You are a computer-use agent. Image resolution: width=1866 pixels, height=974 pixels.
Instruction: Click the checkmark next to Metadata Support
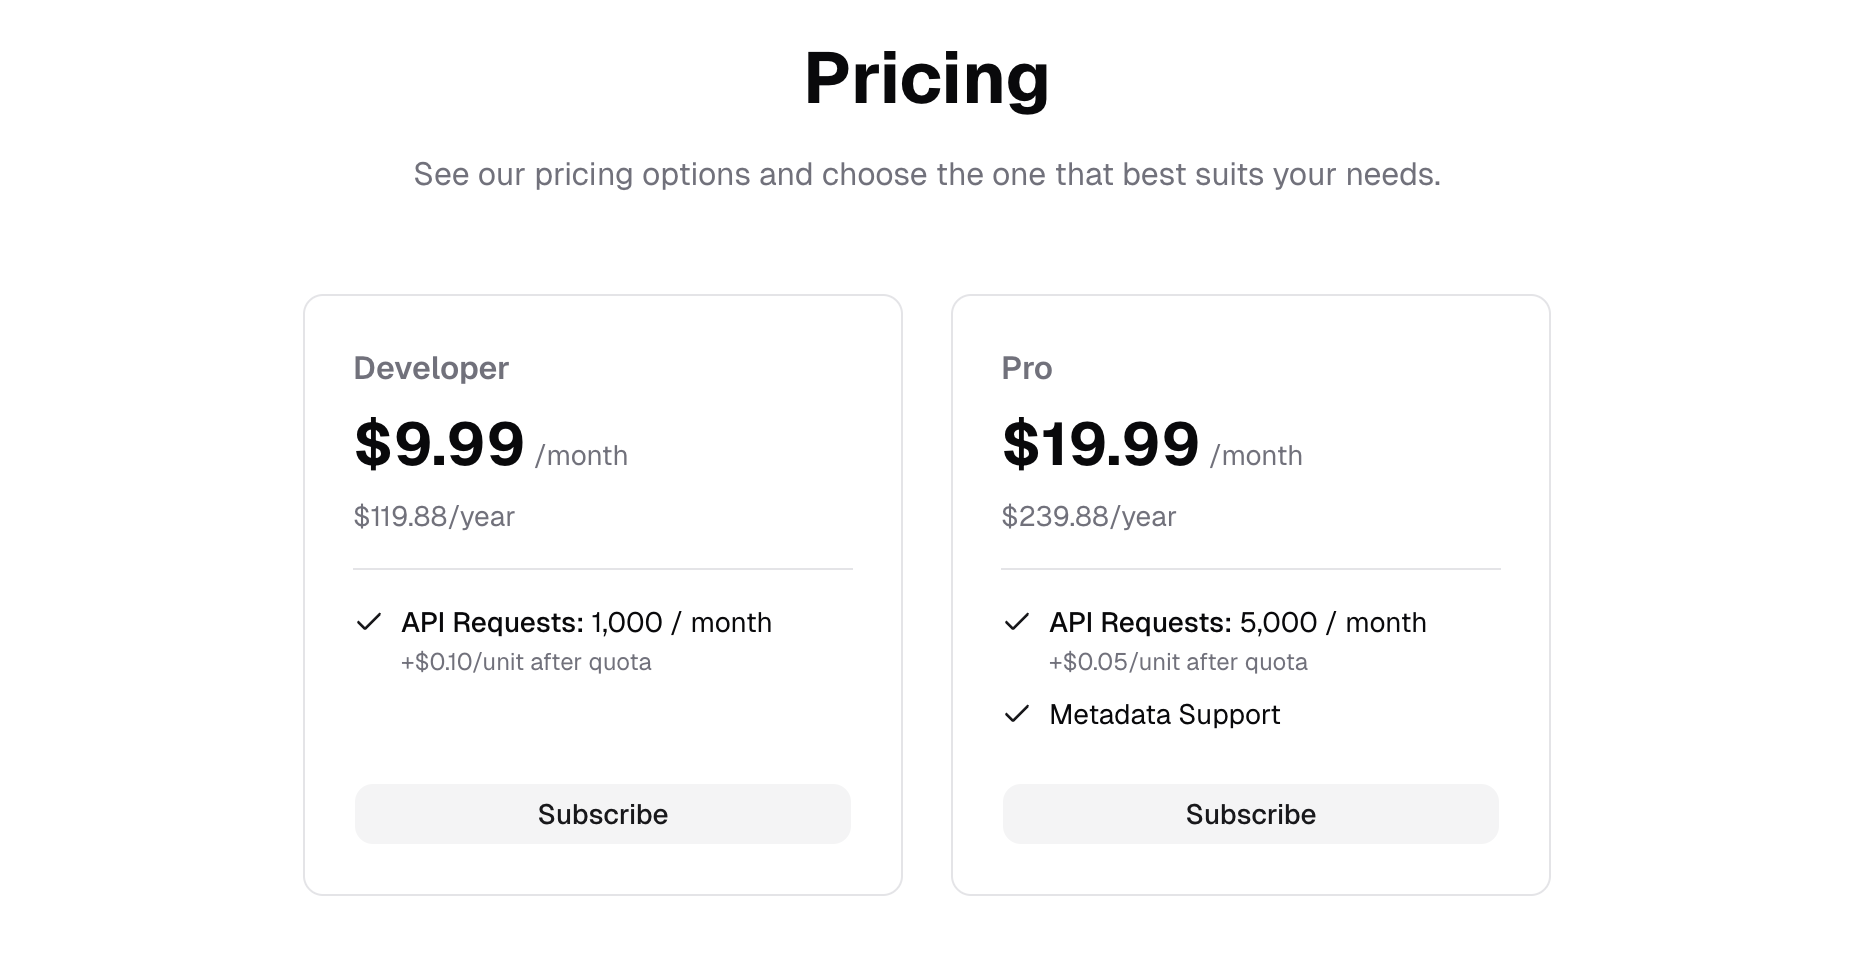click(x=1018, y=715)
